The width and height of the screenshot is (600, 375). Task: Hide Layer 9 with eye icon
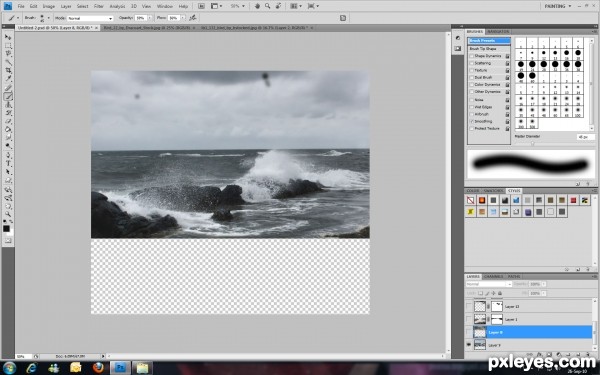point(469,345)
